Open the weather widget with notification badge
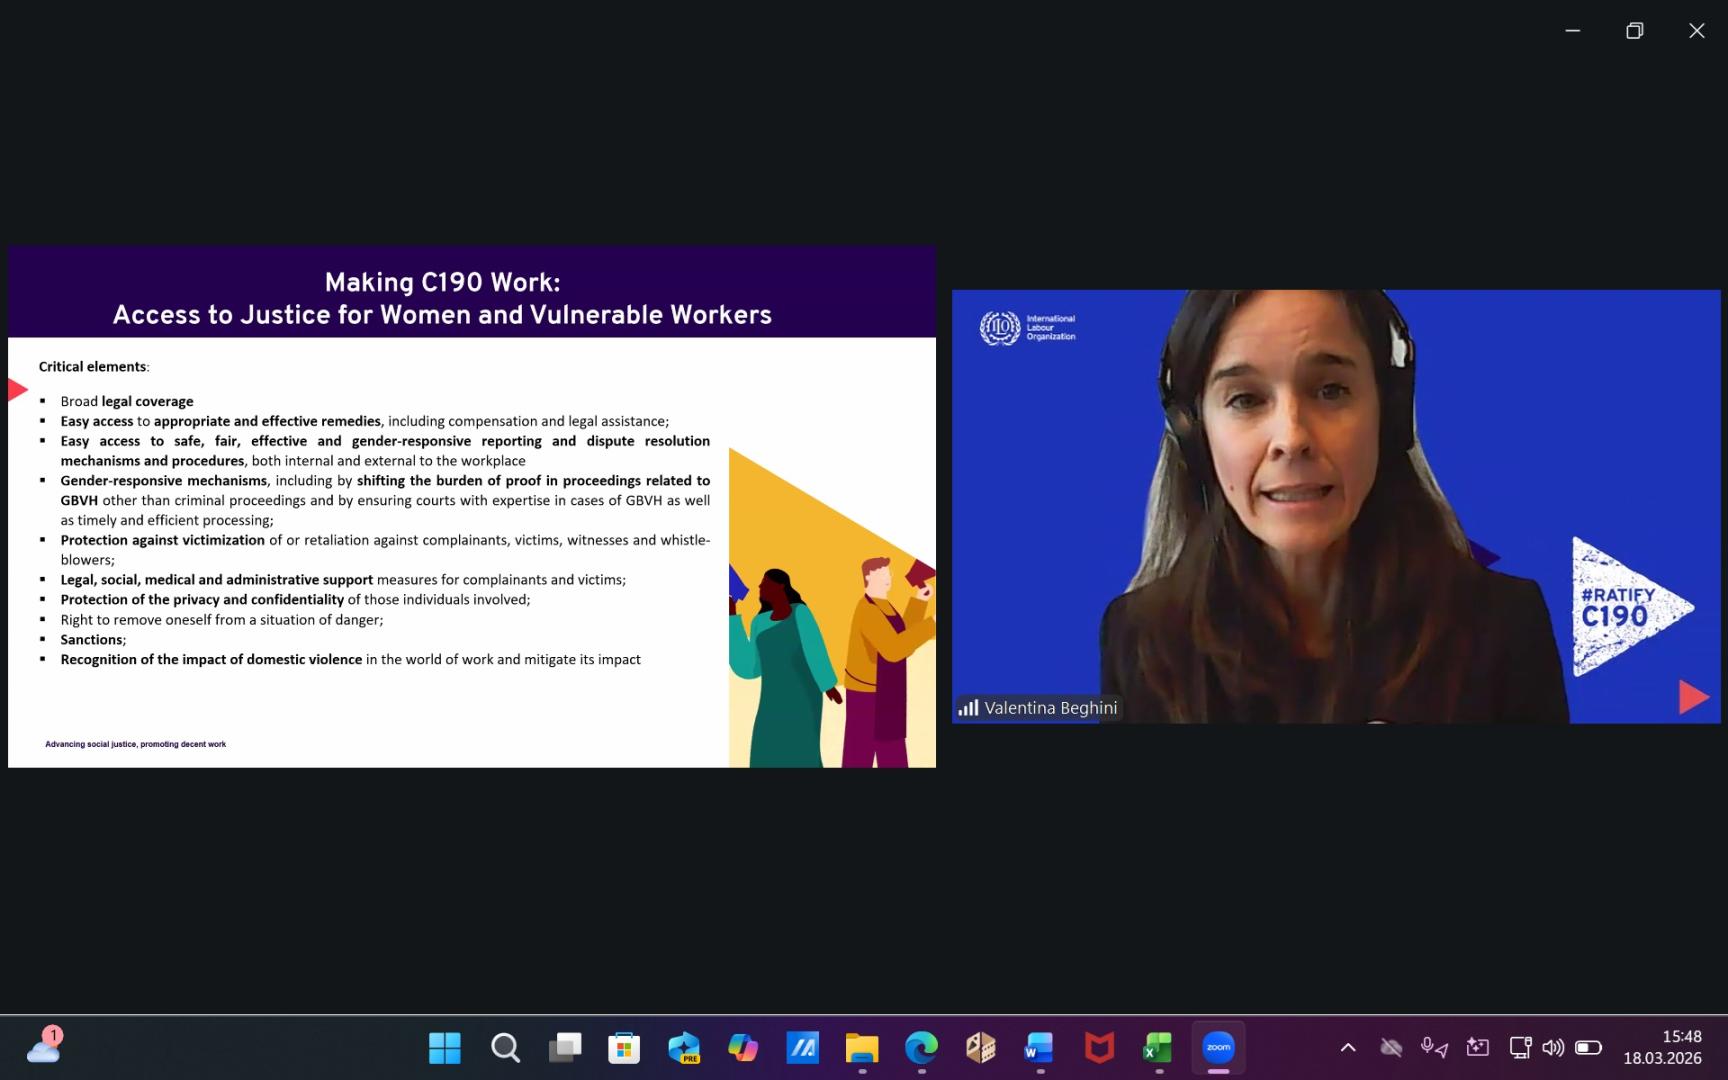This screenshot has width=1728, height=1080. (44, 1047)
